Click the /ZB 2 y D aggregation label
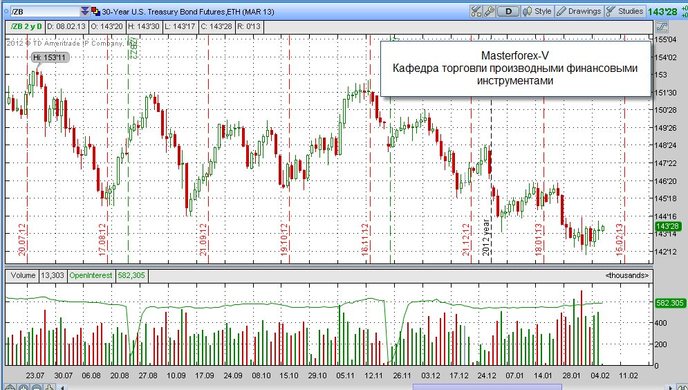 click(26, 26)
